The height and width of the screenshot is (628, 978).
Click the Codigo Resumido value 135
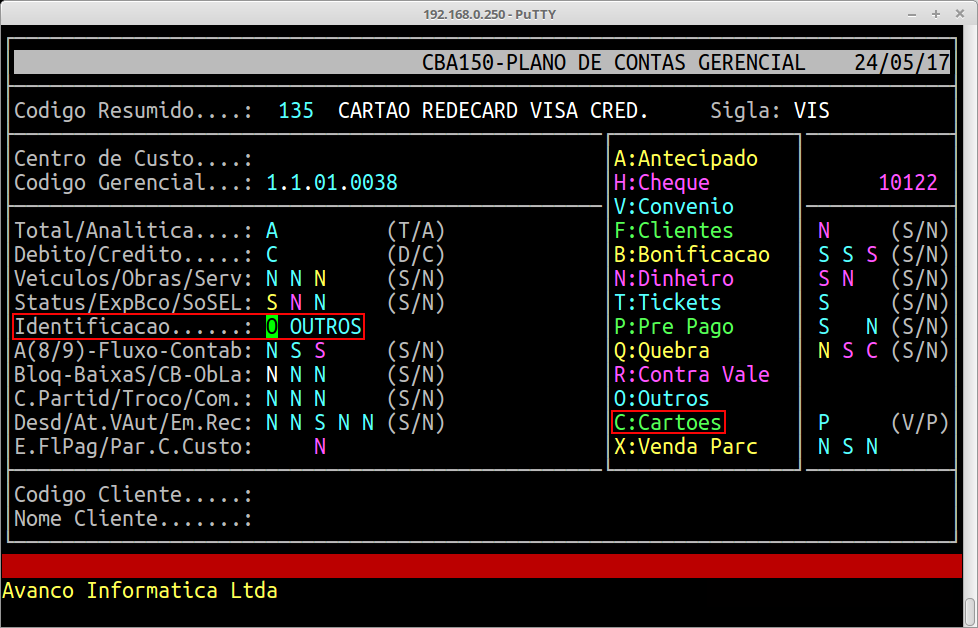(296, 110)
